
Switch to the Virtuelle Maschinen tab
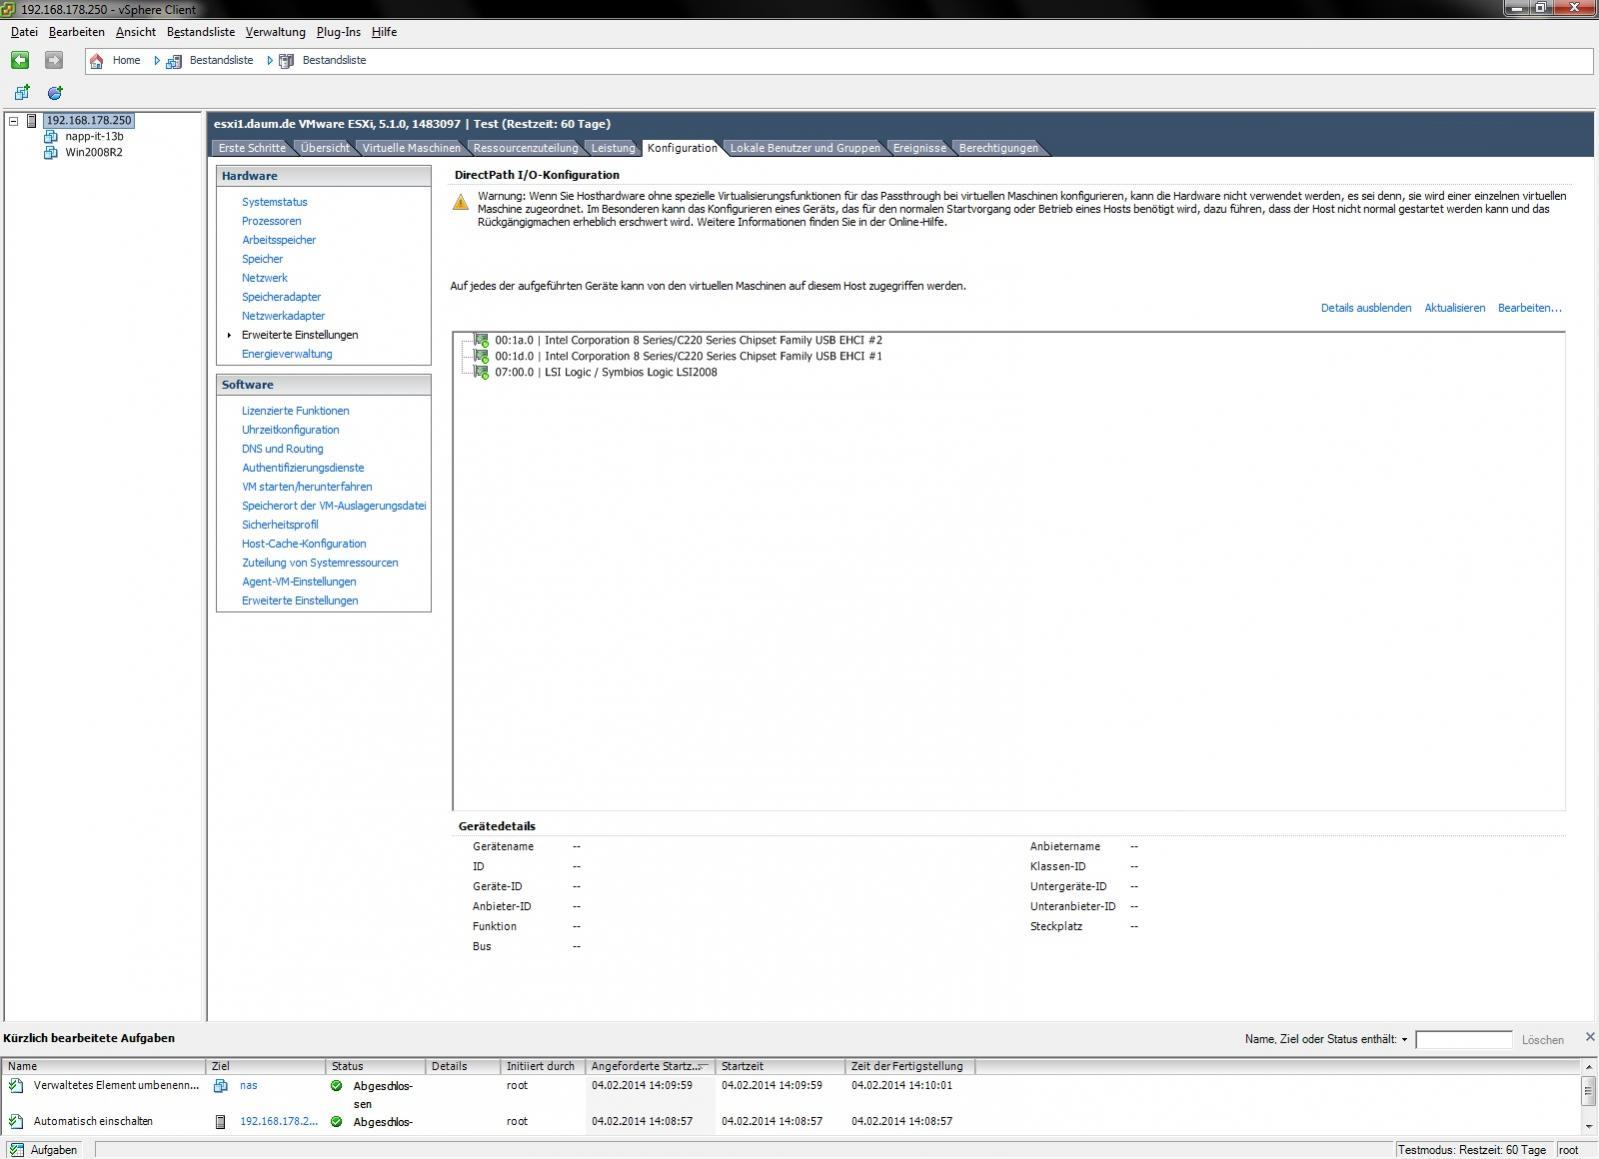point(411,148)
